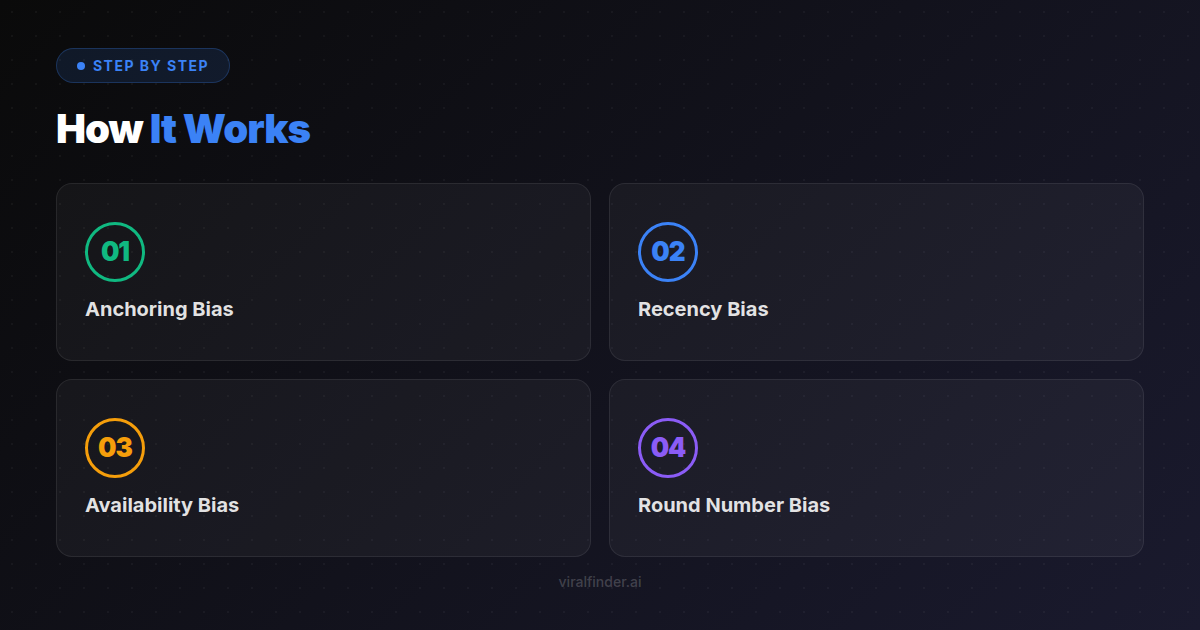Open the Recency Bias card
This screenshot has height=630, width=1200.
875,271
